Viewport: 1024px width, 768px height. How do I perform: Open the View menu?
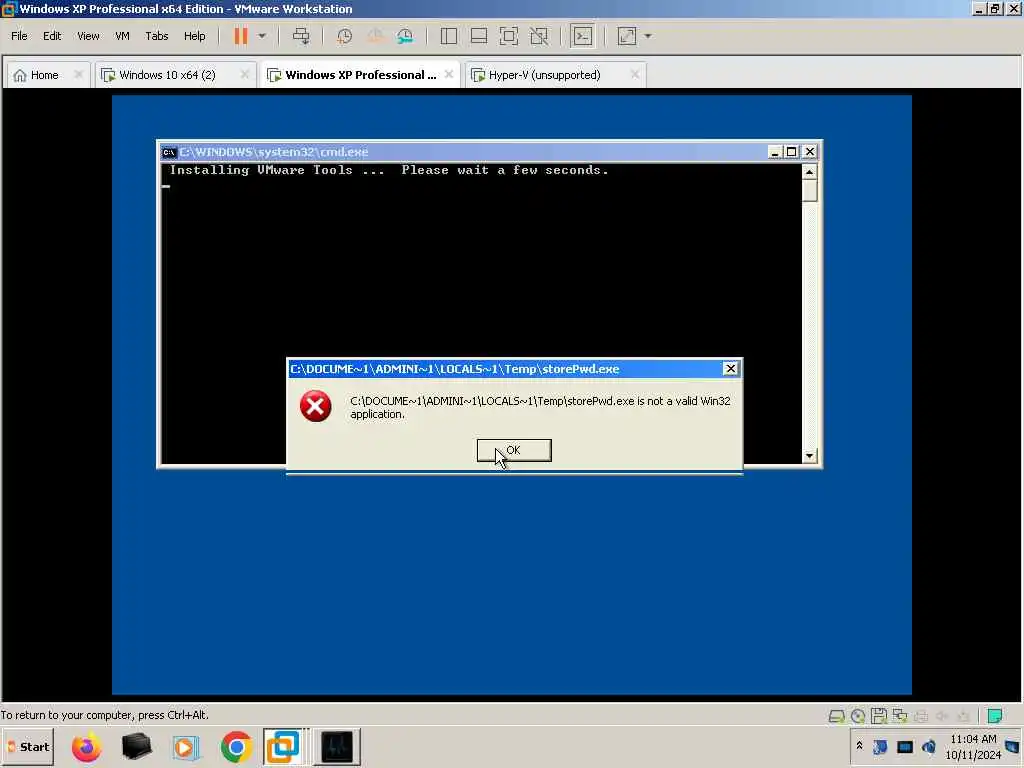(x=88, y=36)
